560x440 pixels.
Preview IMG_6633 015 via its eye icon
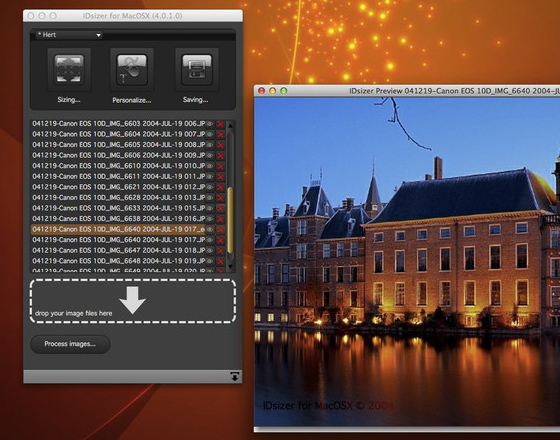210,208
